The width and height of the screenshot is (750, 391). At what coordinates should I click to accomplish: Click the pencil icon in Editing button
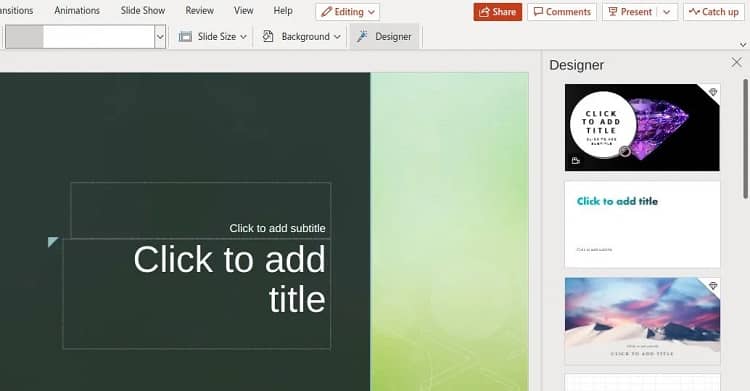[x=326, y=12]
